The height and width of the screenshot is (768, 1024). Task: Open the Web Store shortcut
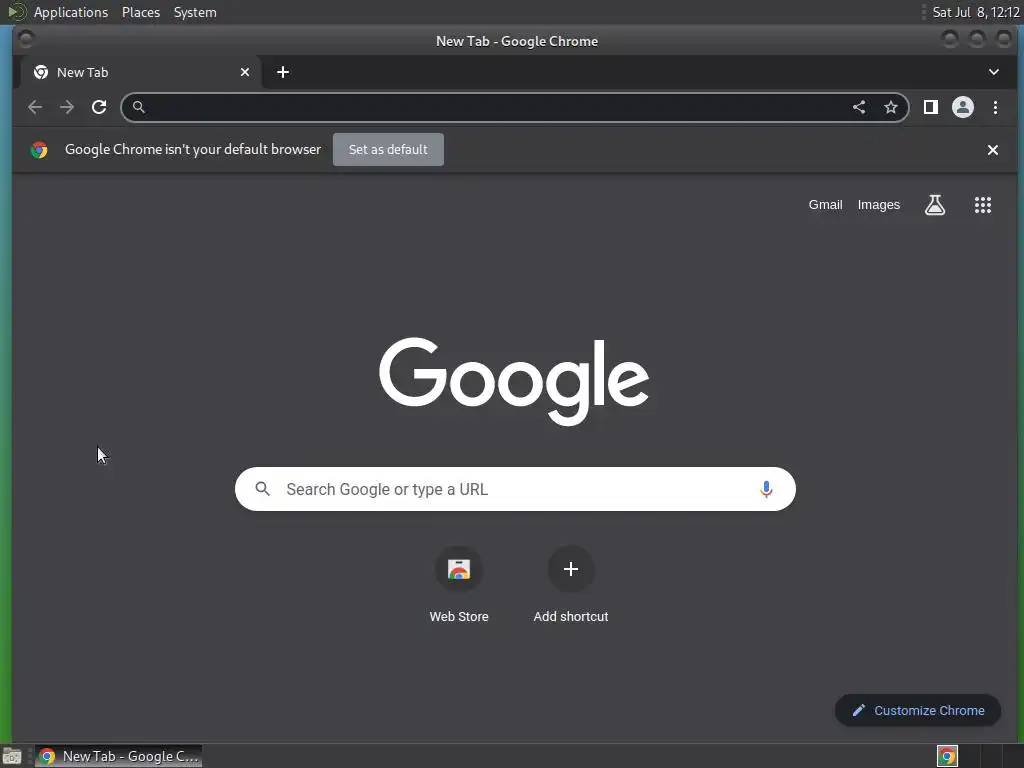459,584
